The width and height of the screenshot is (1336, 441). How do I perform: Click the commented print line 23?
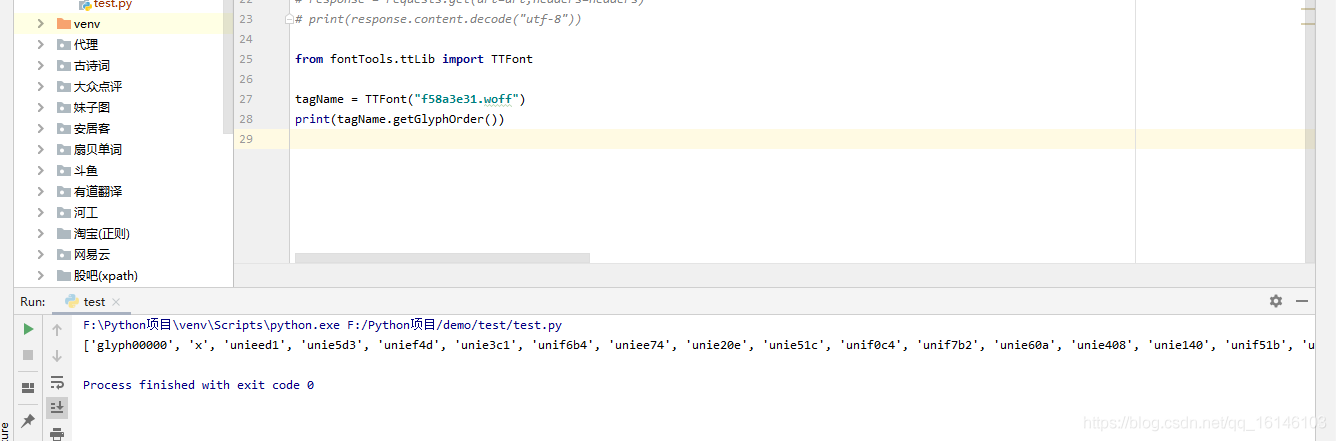tap(438, 19)
